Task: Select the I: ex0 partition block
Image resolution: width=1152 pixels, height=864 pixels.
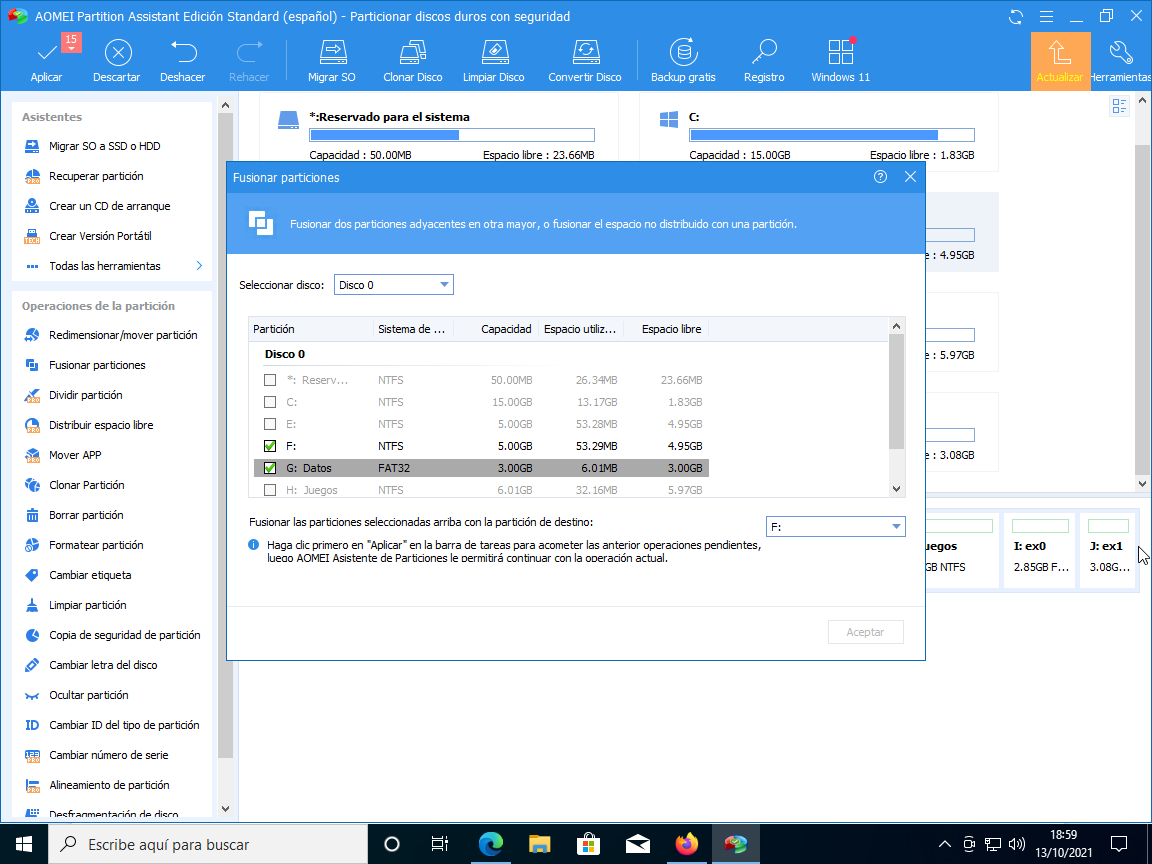Action: coord(1040,551)
